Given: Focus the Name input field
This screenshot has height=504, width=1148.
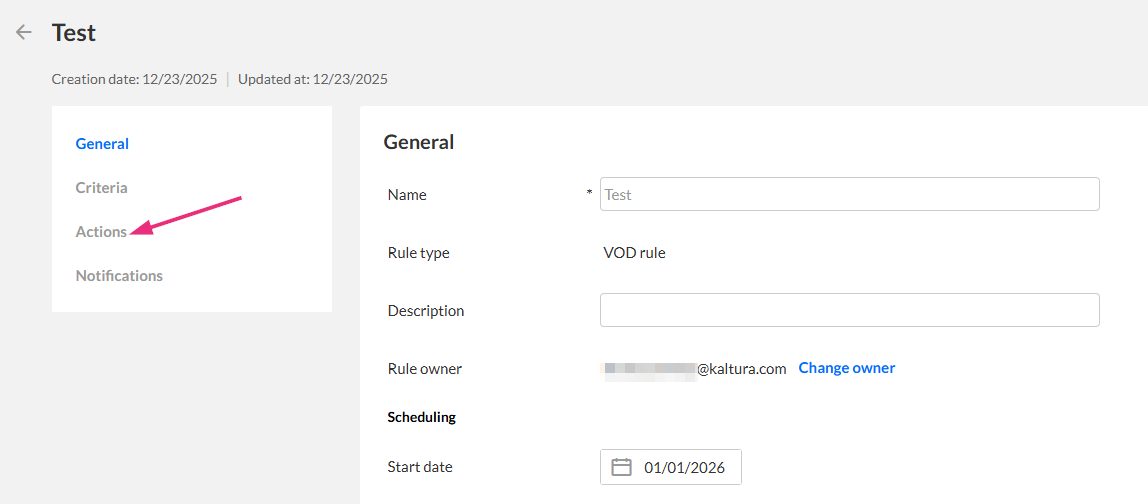Looking at the screenshot, I should click(849, 195).
